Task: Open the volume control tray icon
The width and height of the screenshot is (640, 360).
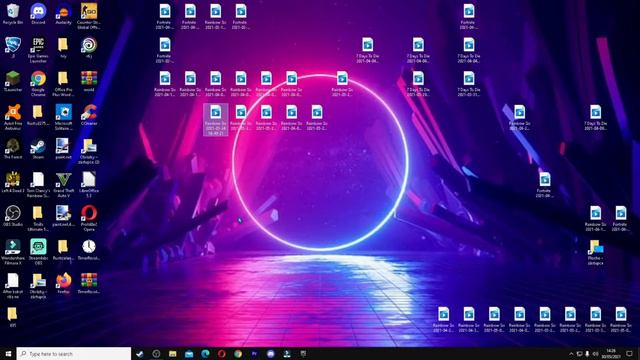Action: (x=596, y=353)
